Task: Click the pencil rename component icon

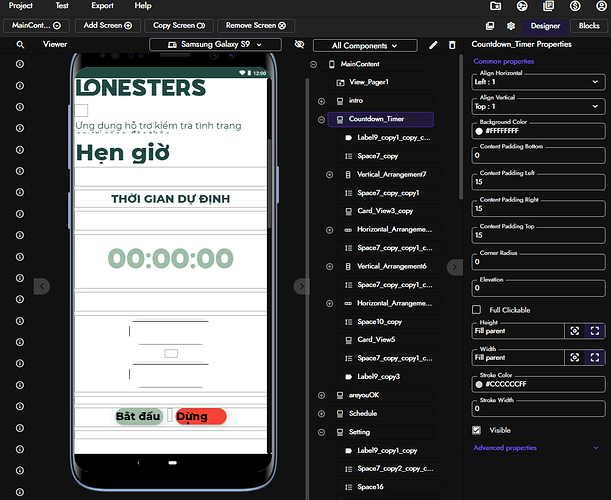Action: [x=433, y=45]
